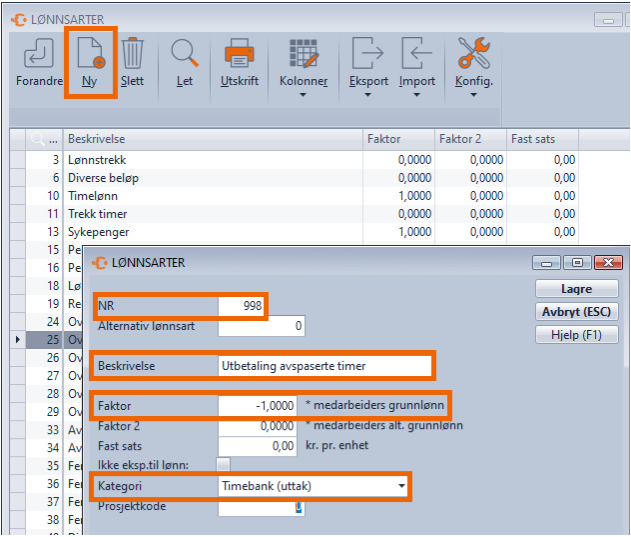Open the Kategori combo box
The height and width of the screenshot is (537, 631).
click(313, 486)
